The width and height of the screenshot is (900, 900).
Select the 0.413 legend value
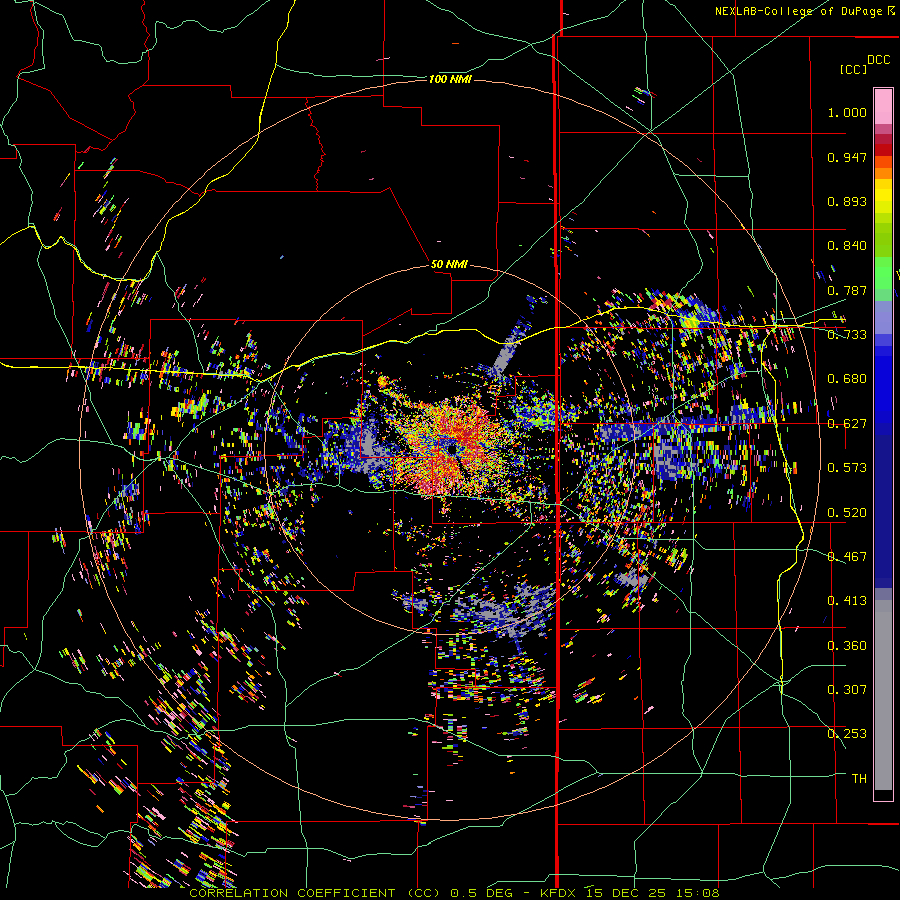coord(847,601)
